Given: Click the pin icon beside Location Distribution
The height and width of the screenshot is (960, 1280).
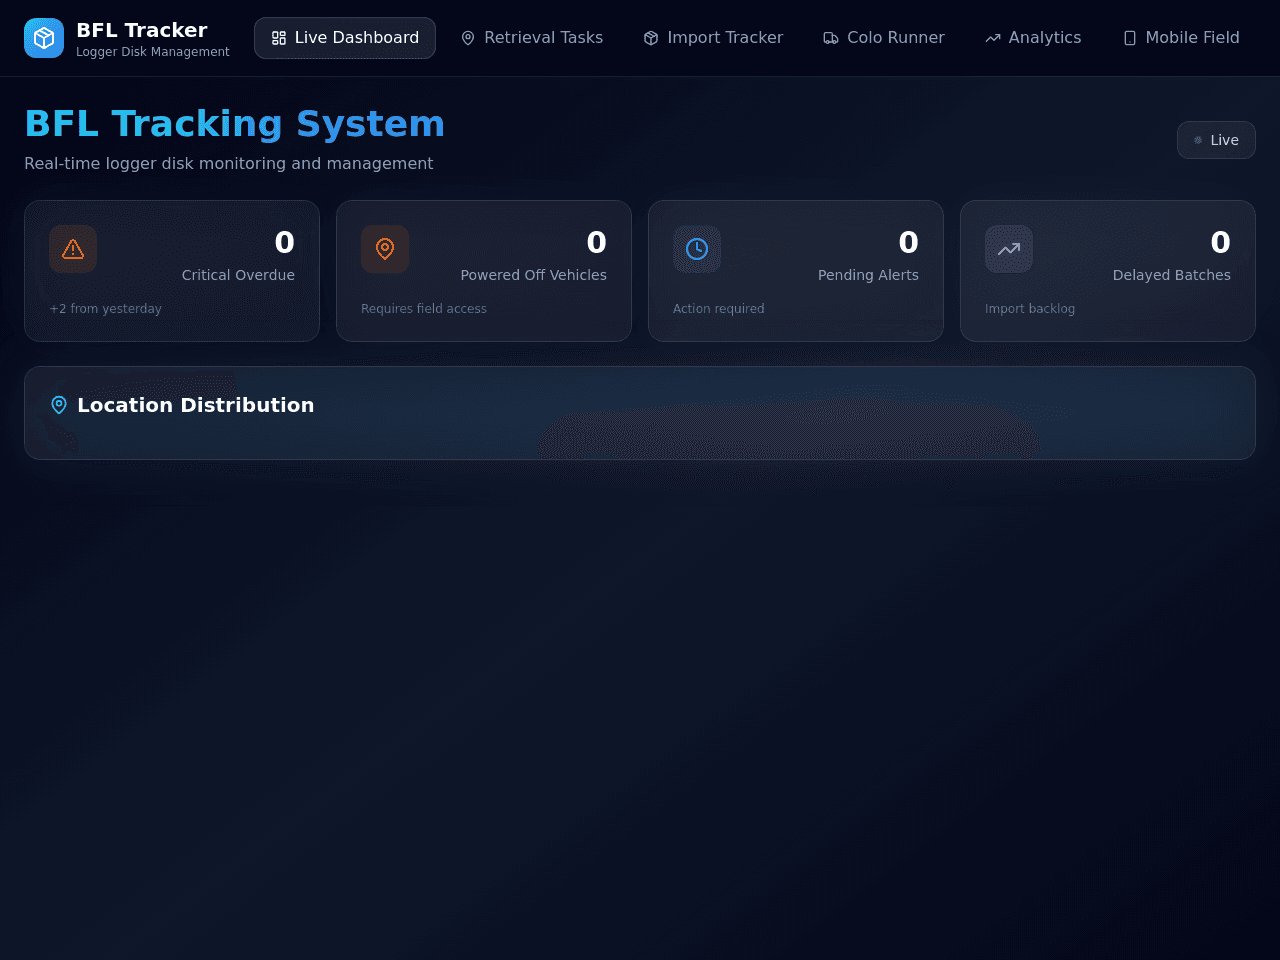Looking at the screenshot, I should pyautogui.click(x=59, y=405).
